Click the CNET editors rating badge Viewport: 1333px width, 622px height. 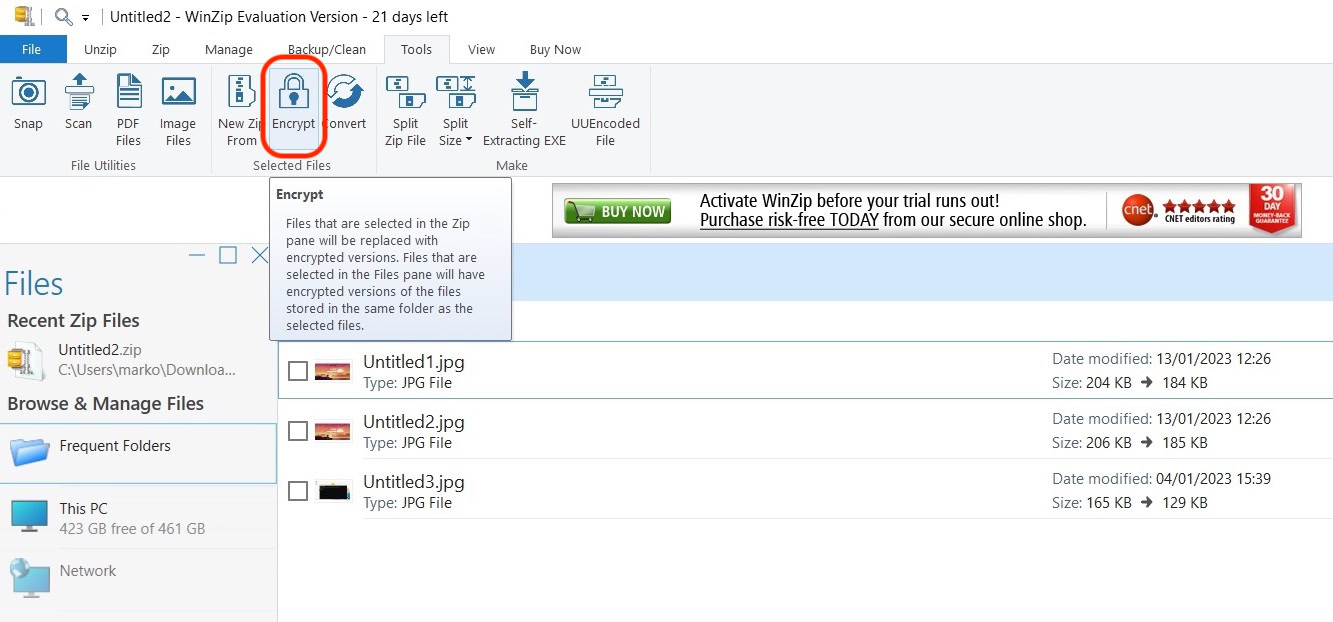[x=1179, y=210]
